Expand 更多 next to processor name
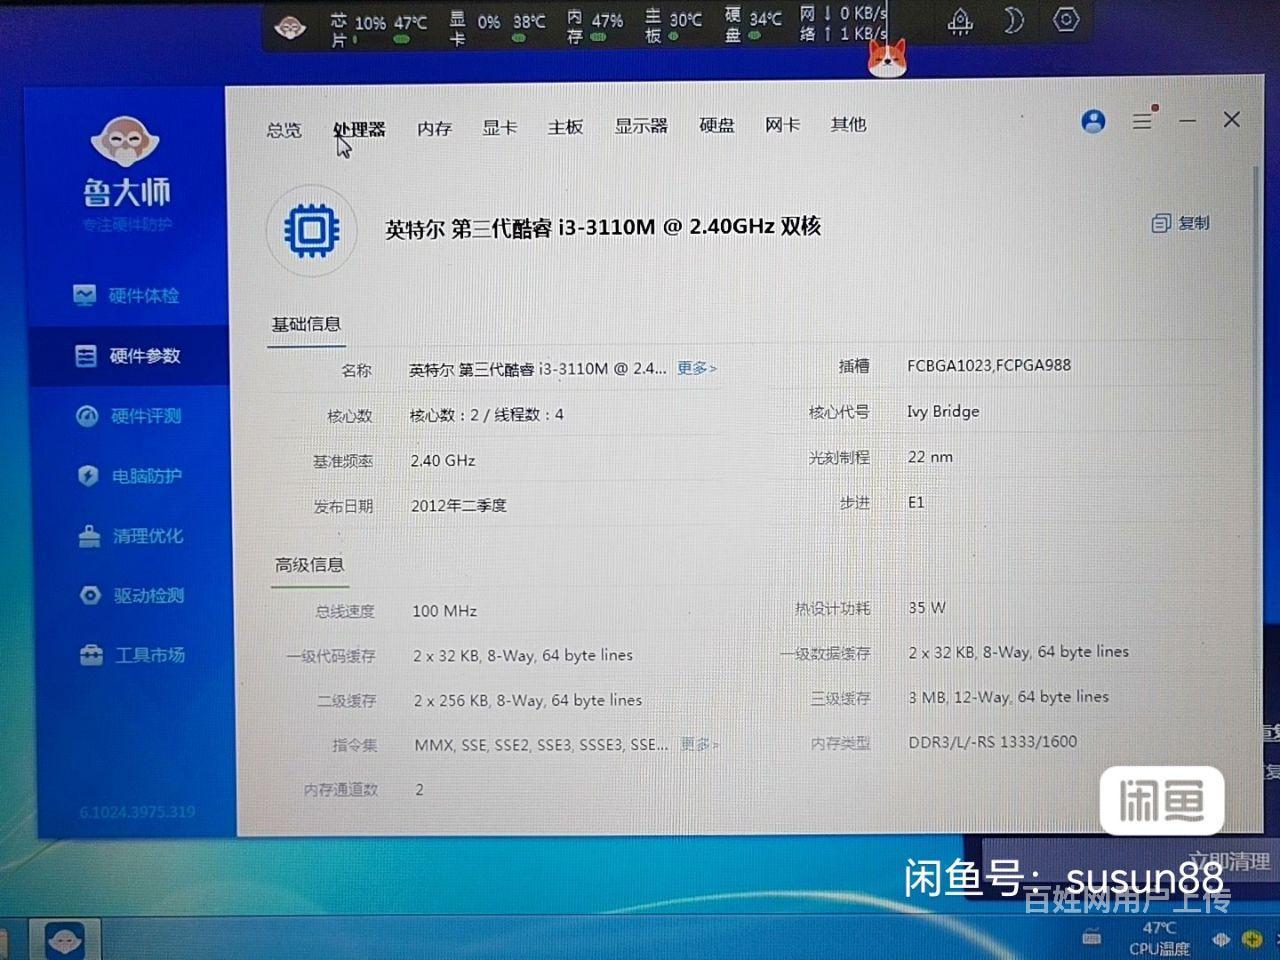This screenshot has width=1280, height=960. coord(696,368)
